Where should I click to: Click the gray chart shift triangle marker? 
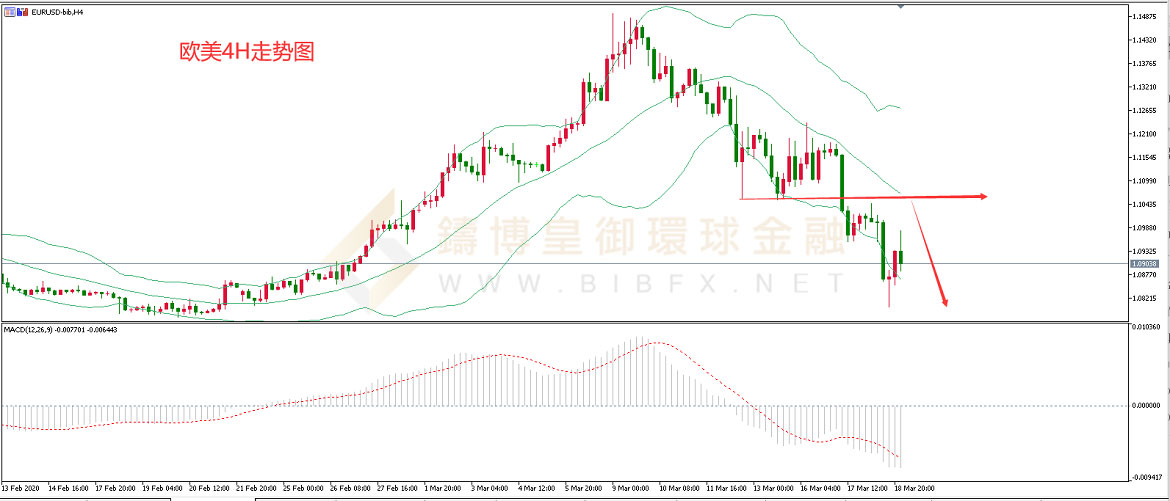pos(902,7)
